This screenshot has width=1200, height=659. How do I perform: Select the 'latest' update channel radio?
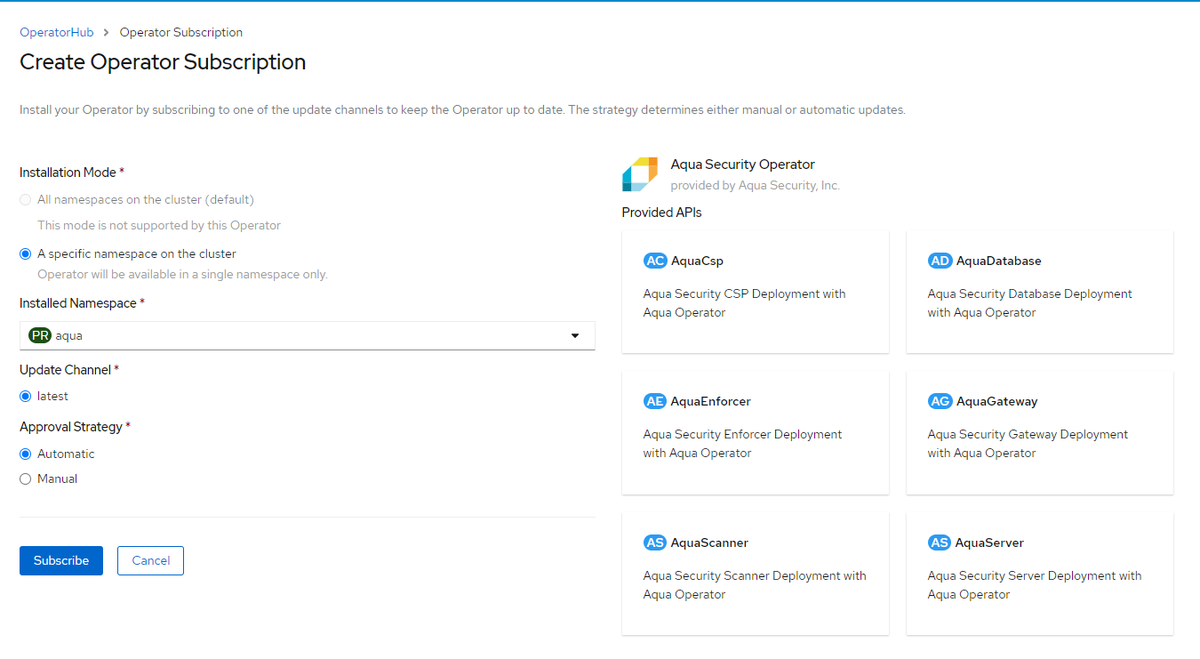tap(26, 396)
